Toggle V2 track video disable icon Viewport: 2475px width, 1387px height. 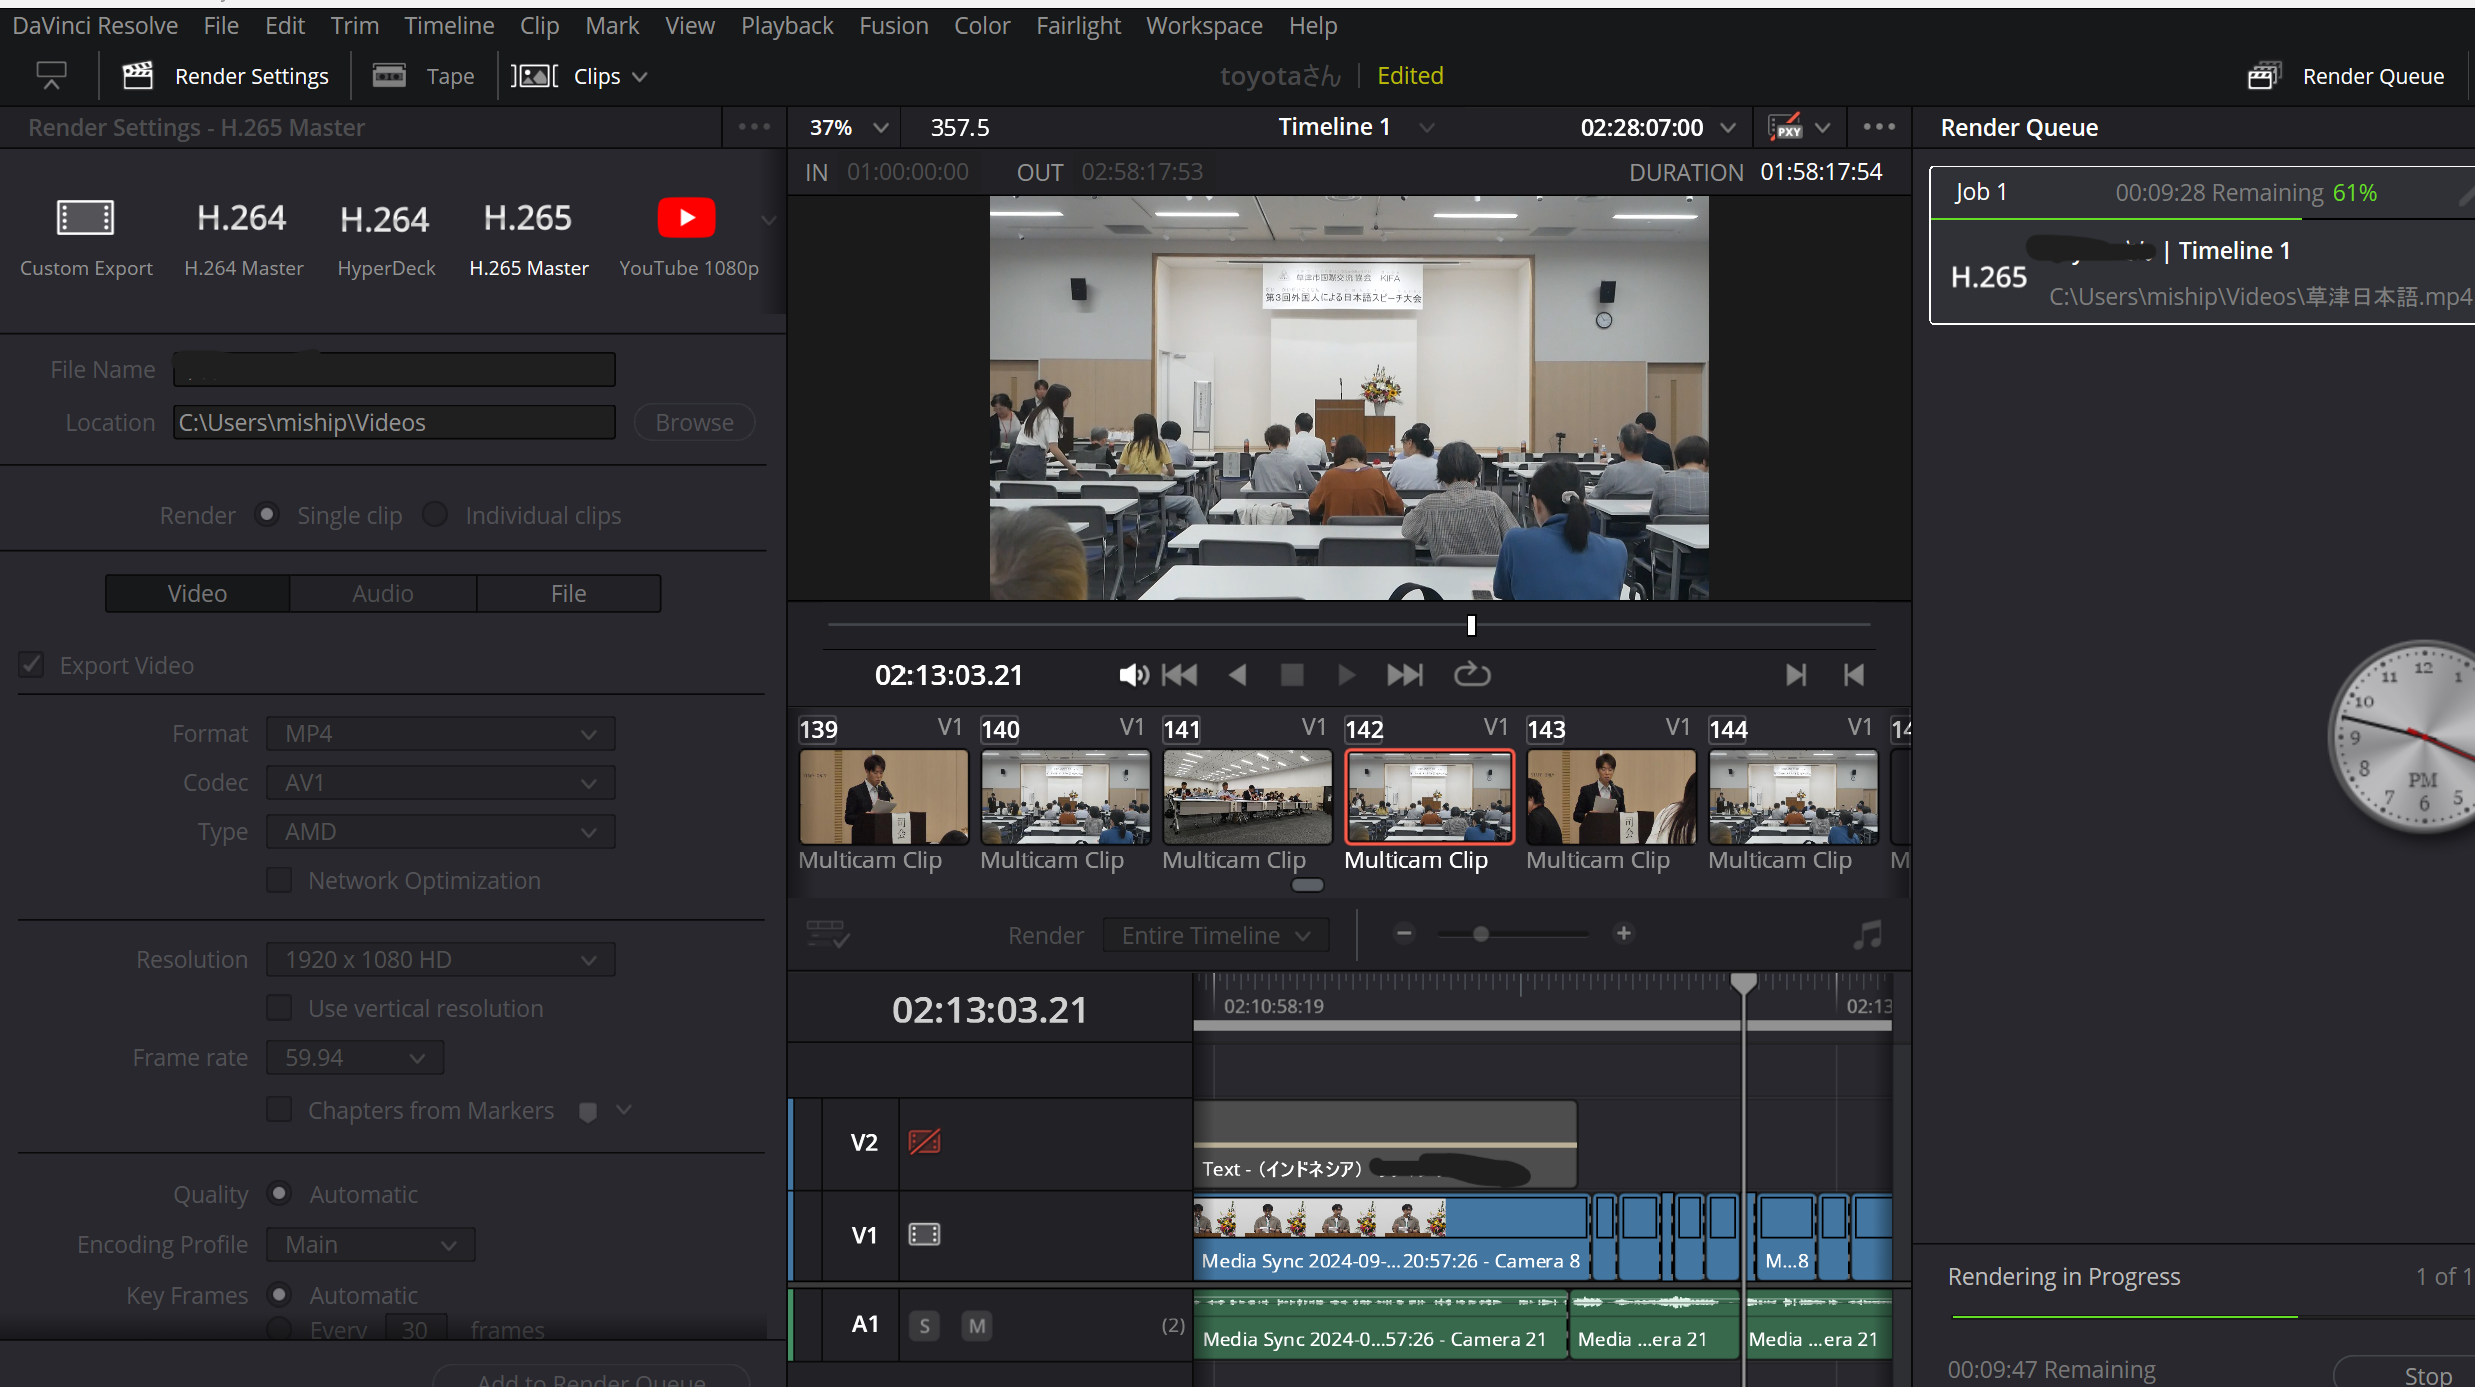click(x=924, y=1142)
